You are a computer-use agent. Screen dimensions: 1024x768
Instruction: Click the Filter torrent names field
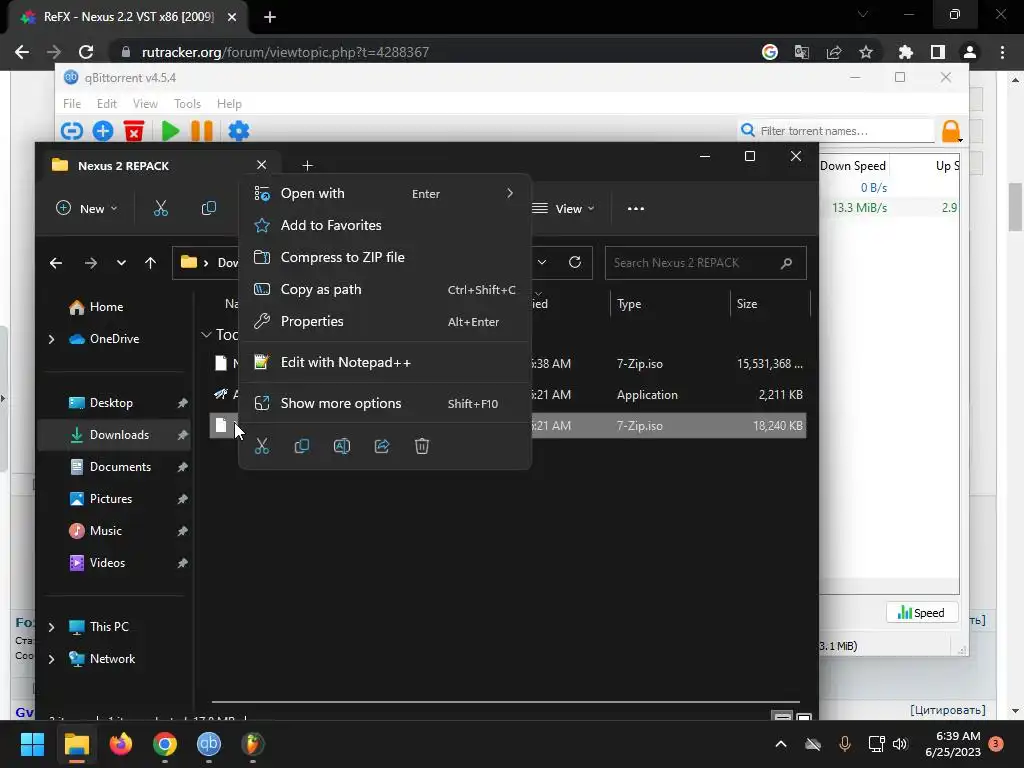pos(837,131)
